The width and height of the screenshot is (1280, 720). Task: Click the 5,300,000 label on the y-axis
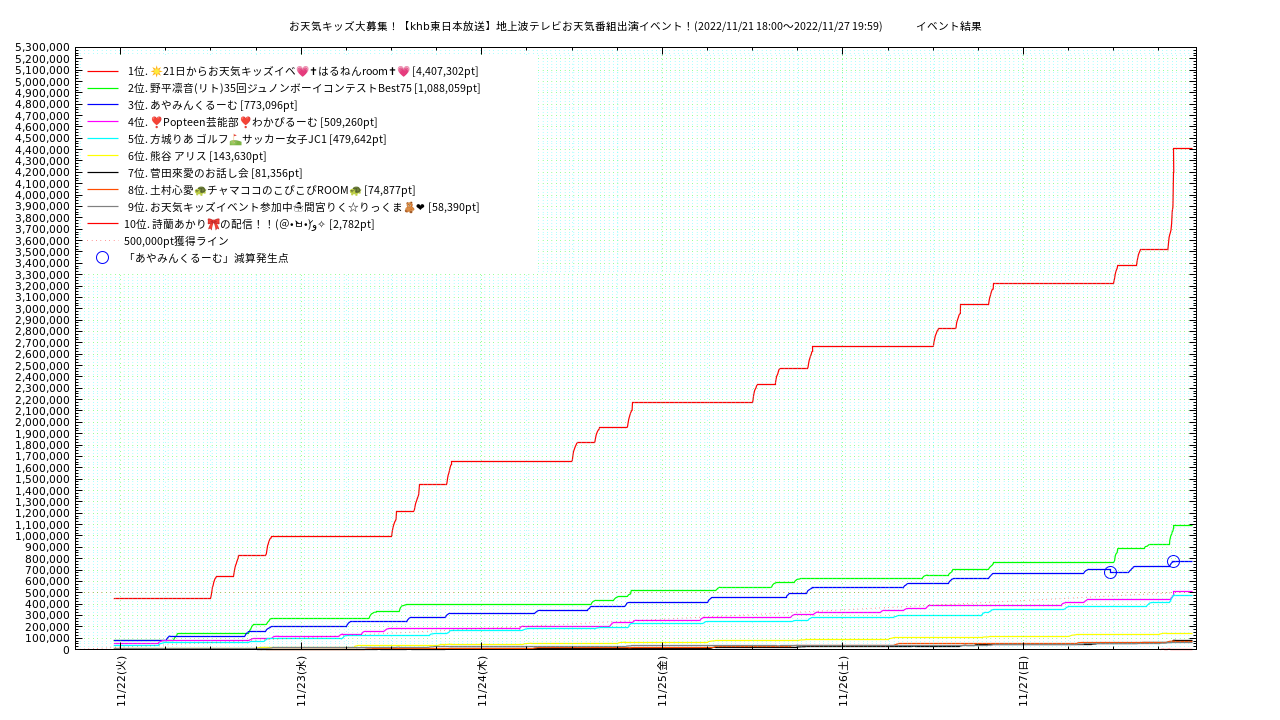pyautogui.click(x=42, y=48)
